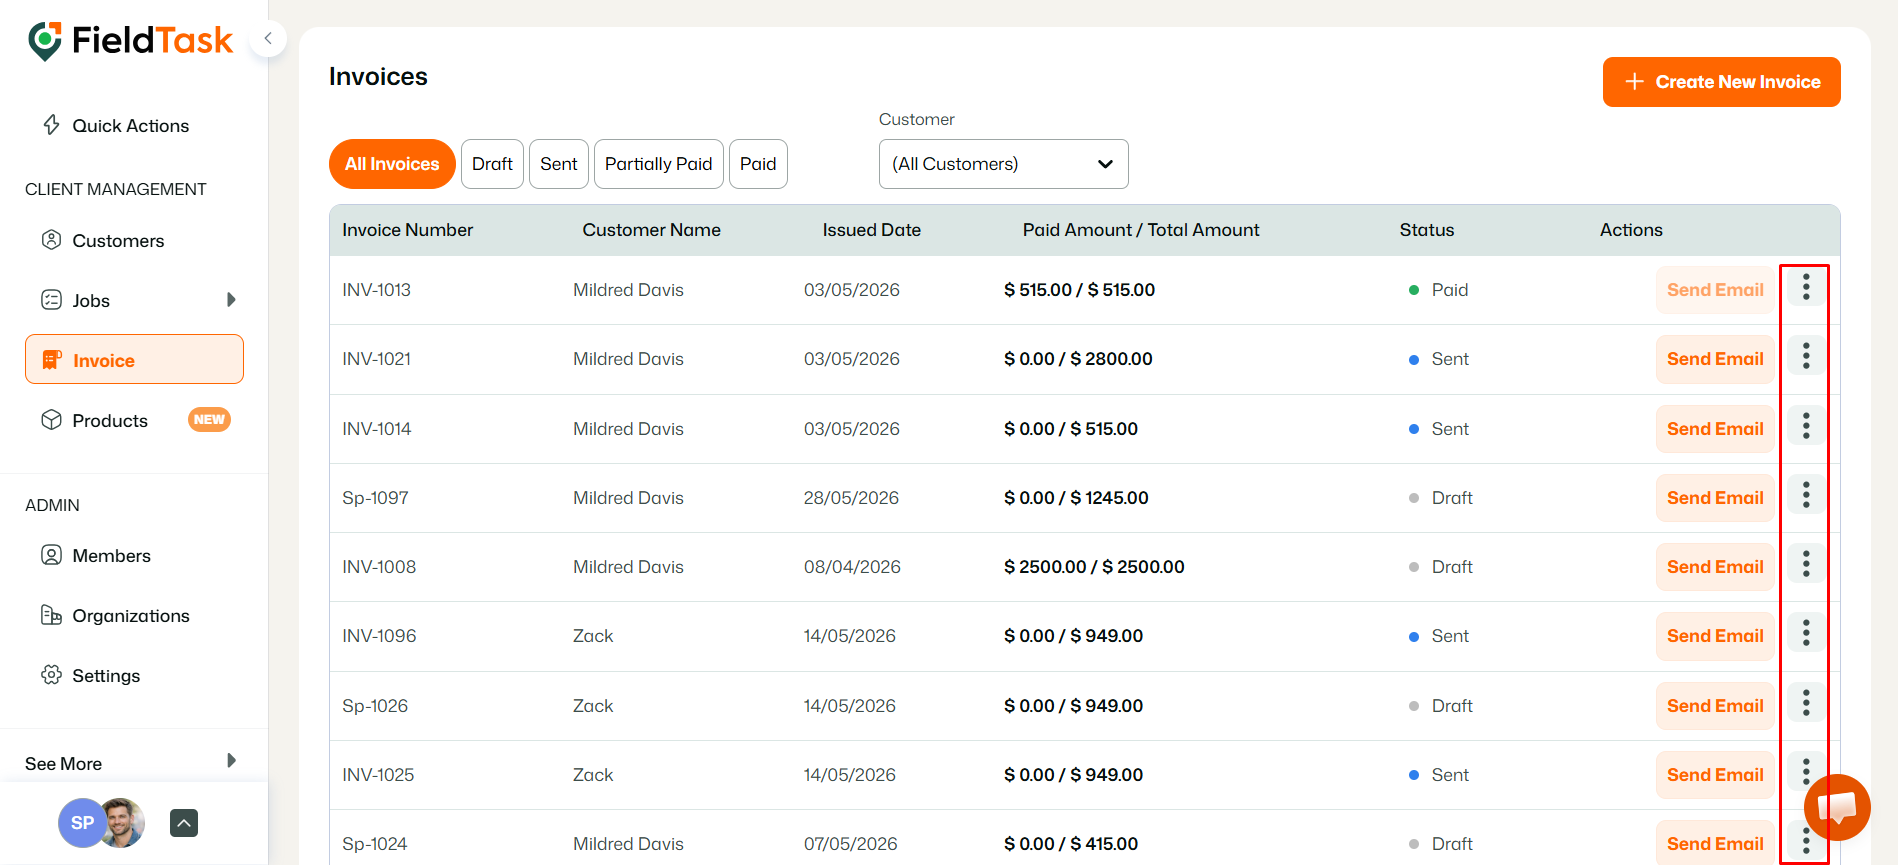Screen dimensions: 1898x865
Task: Filter invoices by Draft
Action: tap(492, 164)
